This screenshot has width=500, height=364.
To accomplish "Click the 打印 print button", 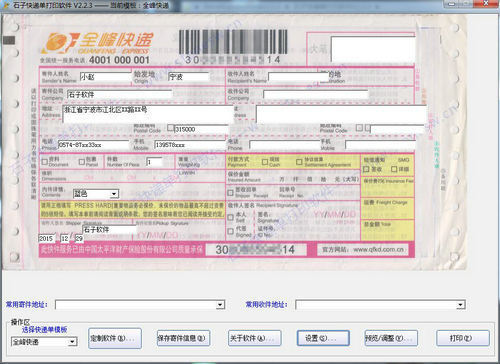I will (463, 338).
